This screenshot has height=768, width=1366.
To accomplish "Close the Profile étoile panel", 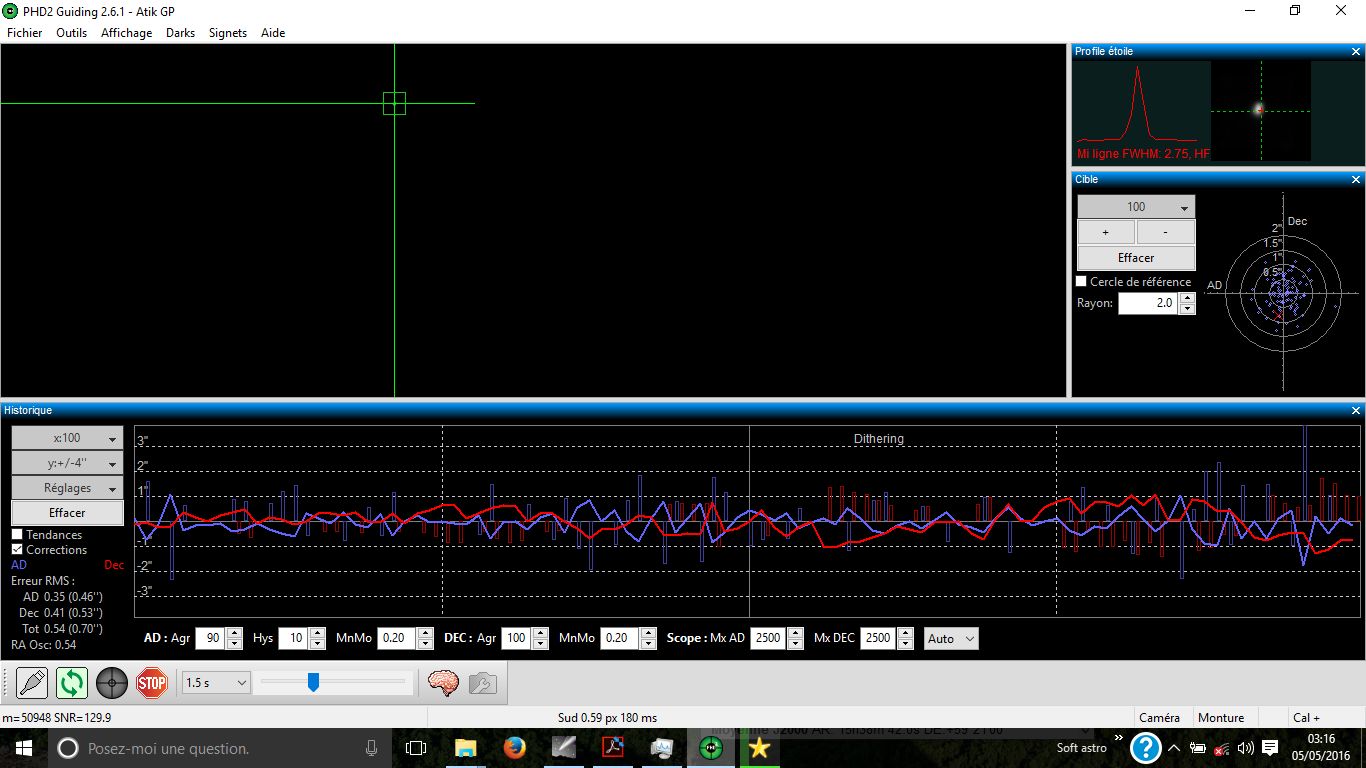I will pyautogui.click(x=1356, y=51).
